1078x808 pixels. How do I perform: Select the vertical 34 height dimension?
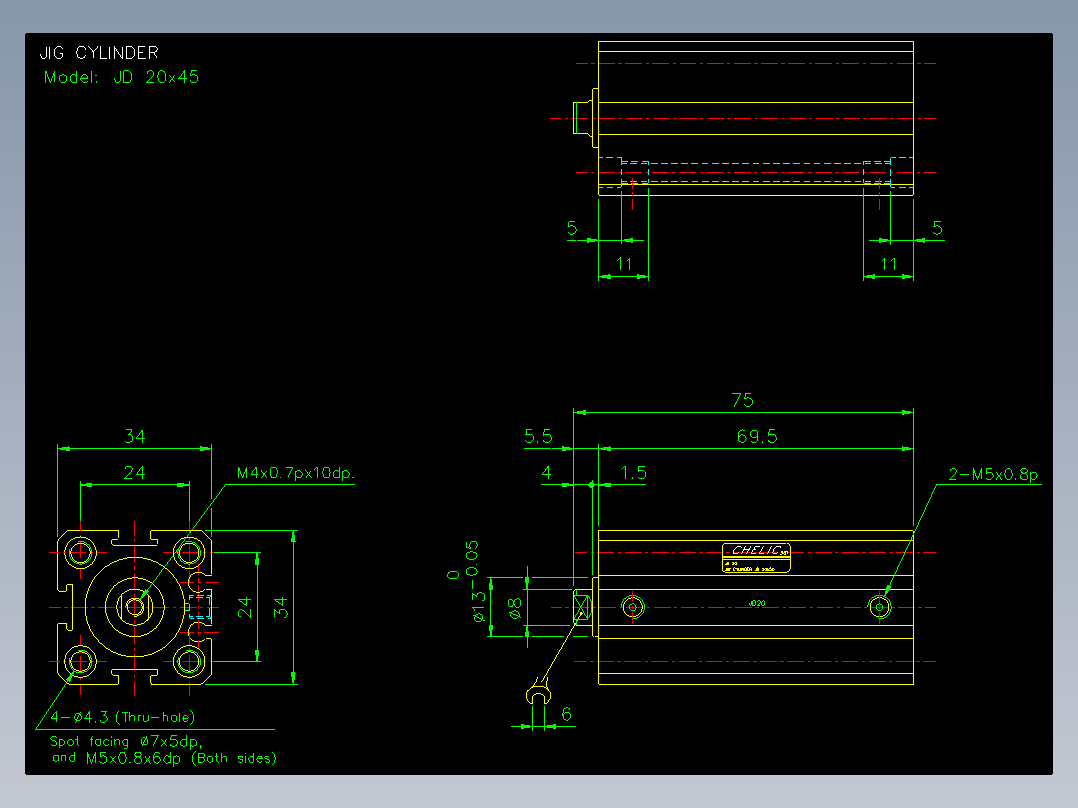click(x=280, y=608)
